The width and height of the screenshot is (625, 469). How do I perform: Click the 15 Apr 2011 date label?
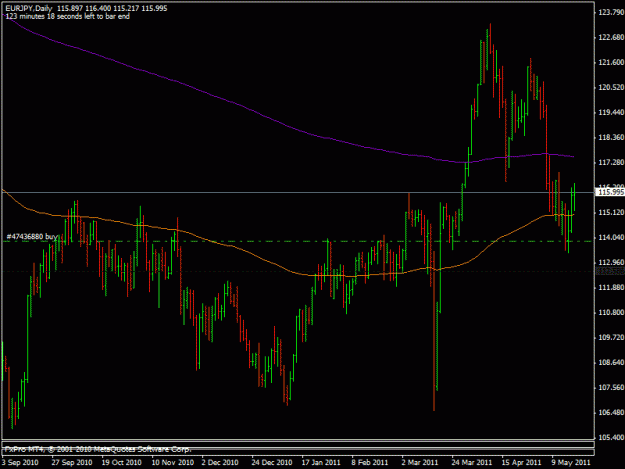(x=521, y=463)
